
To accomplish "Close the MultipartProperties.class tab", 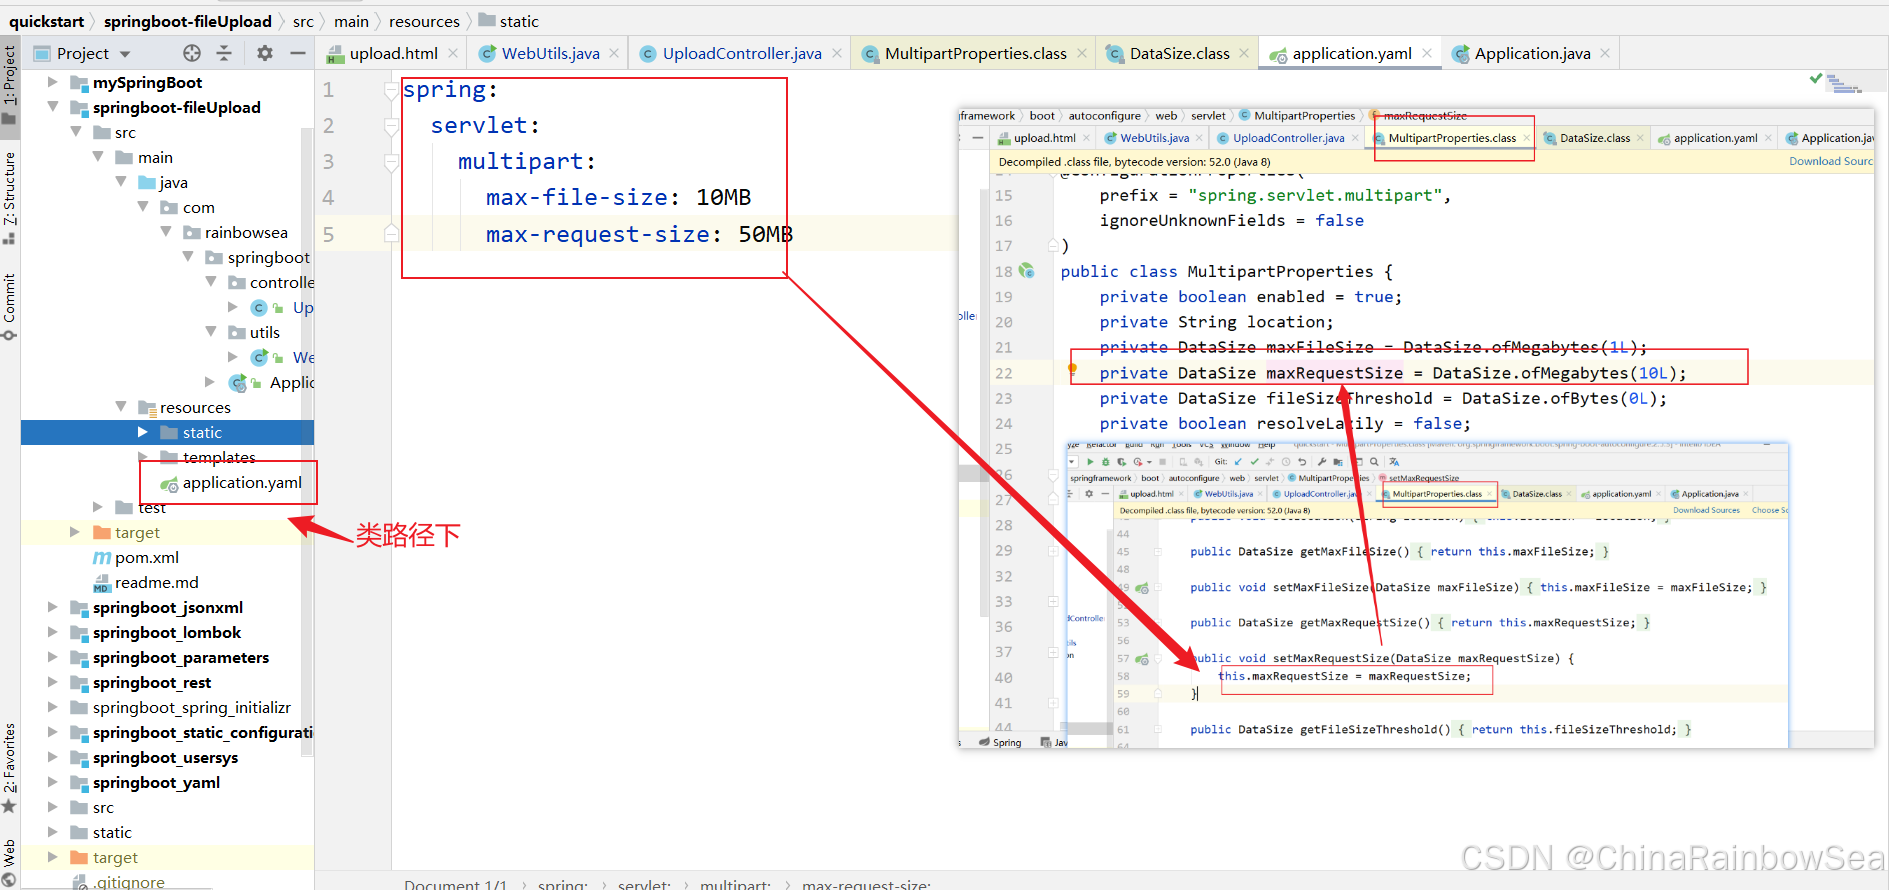I will [1082, 53].
